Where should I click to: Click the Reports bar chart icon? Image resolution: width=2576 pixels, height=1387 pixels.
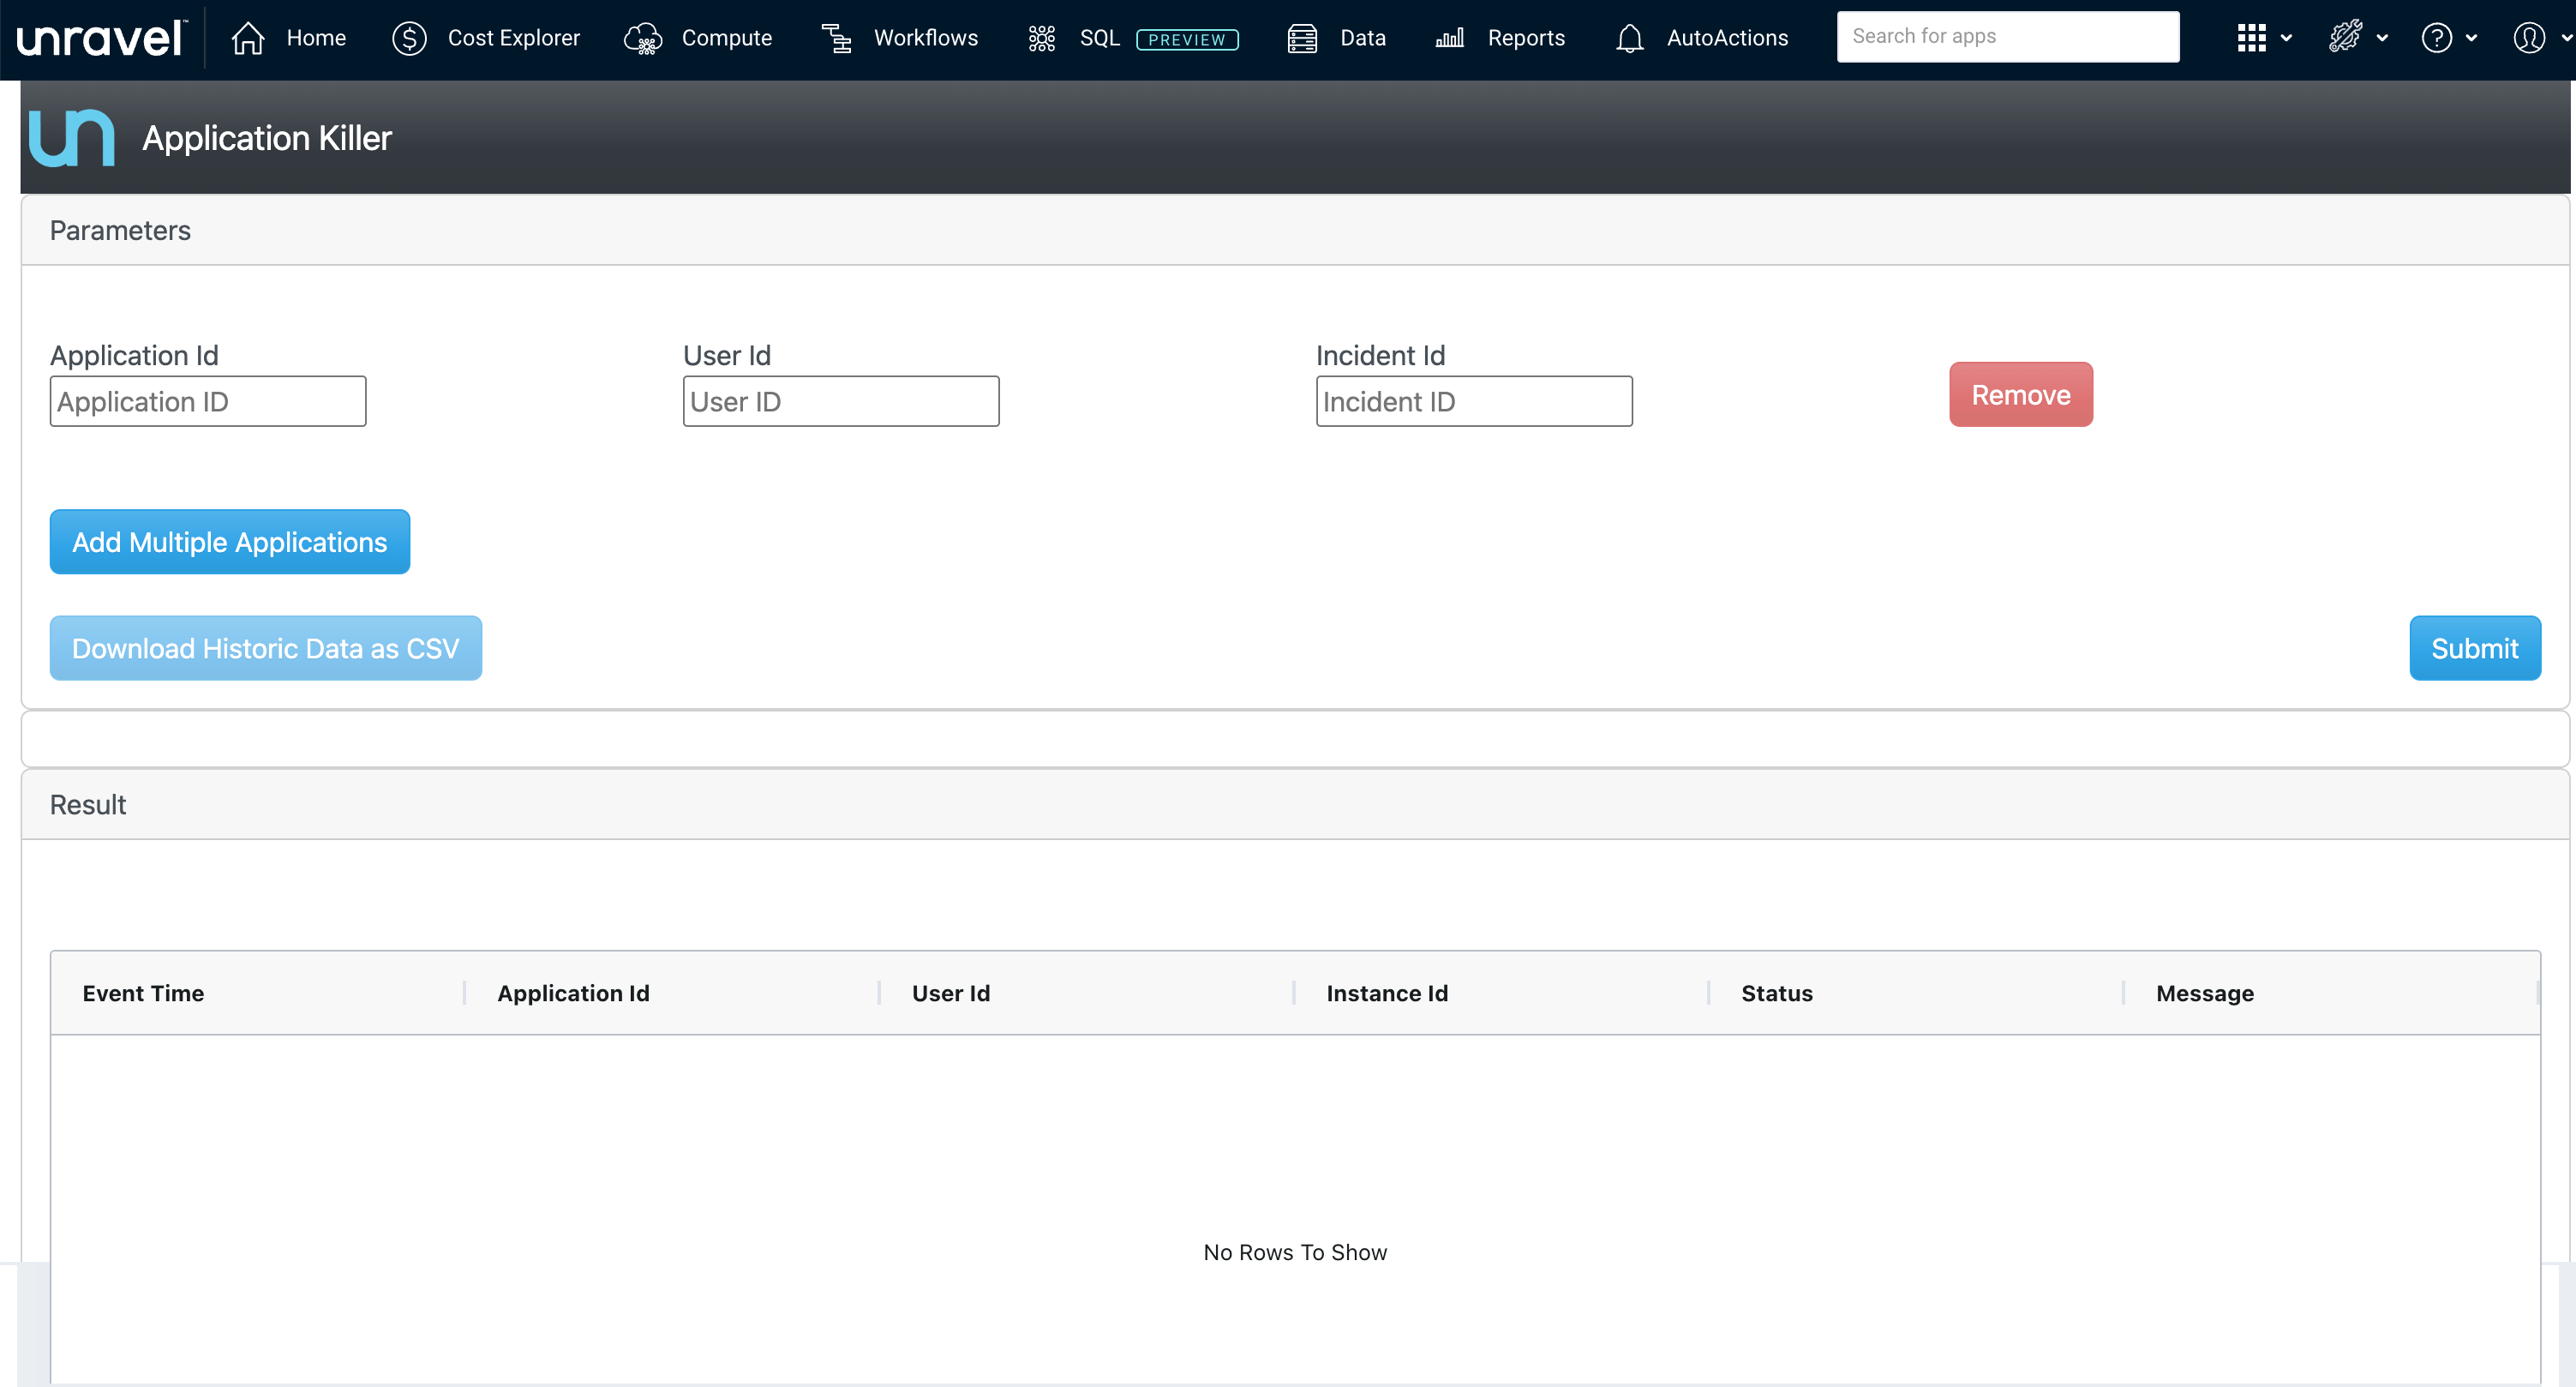pyautogui.click(x=1449, y=38)
